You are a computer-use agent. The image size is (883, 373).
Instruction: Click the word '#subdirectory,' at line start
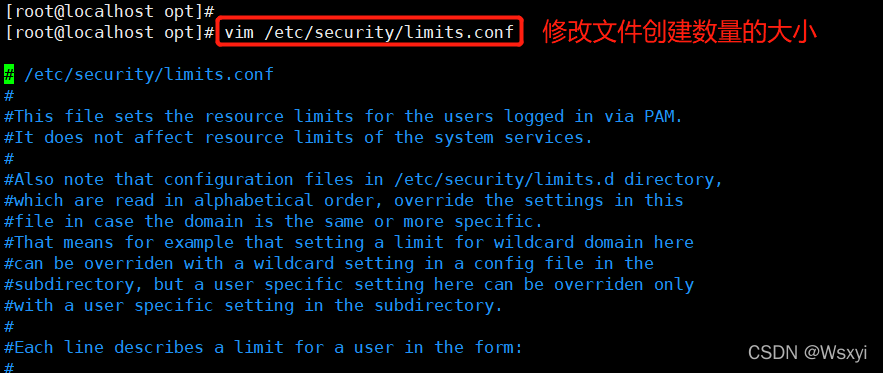(x=73, y=285)
